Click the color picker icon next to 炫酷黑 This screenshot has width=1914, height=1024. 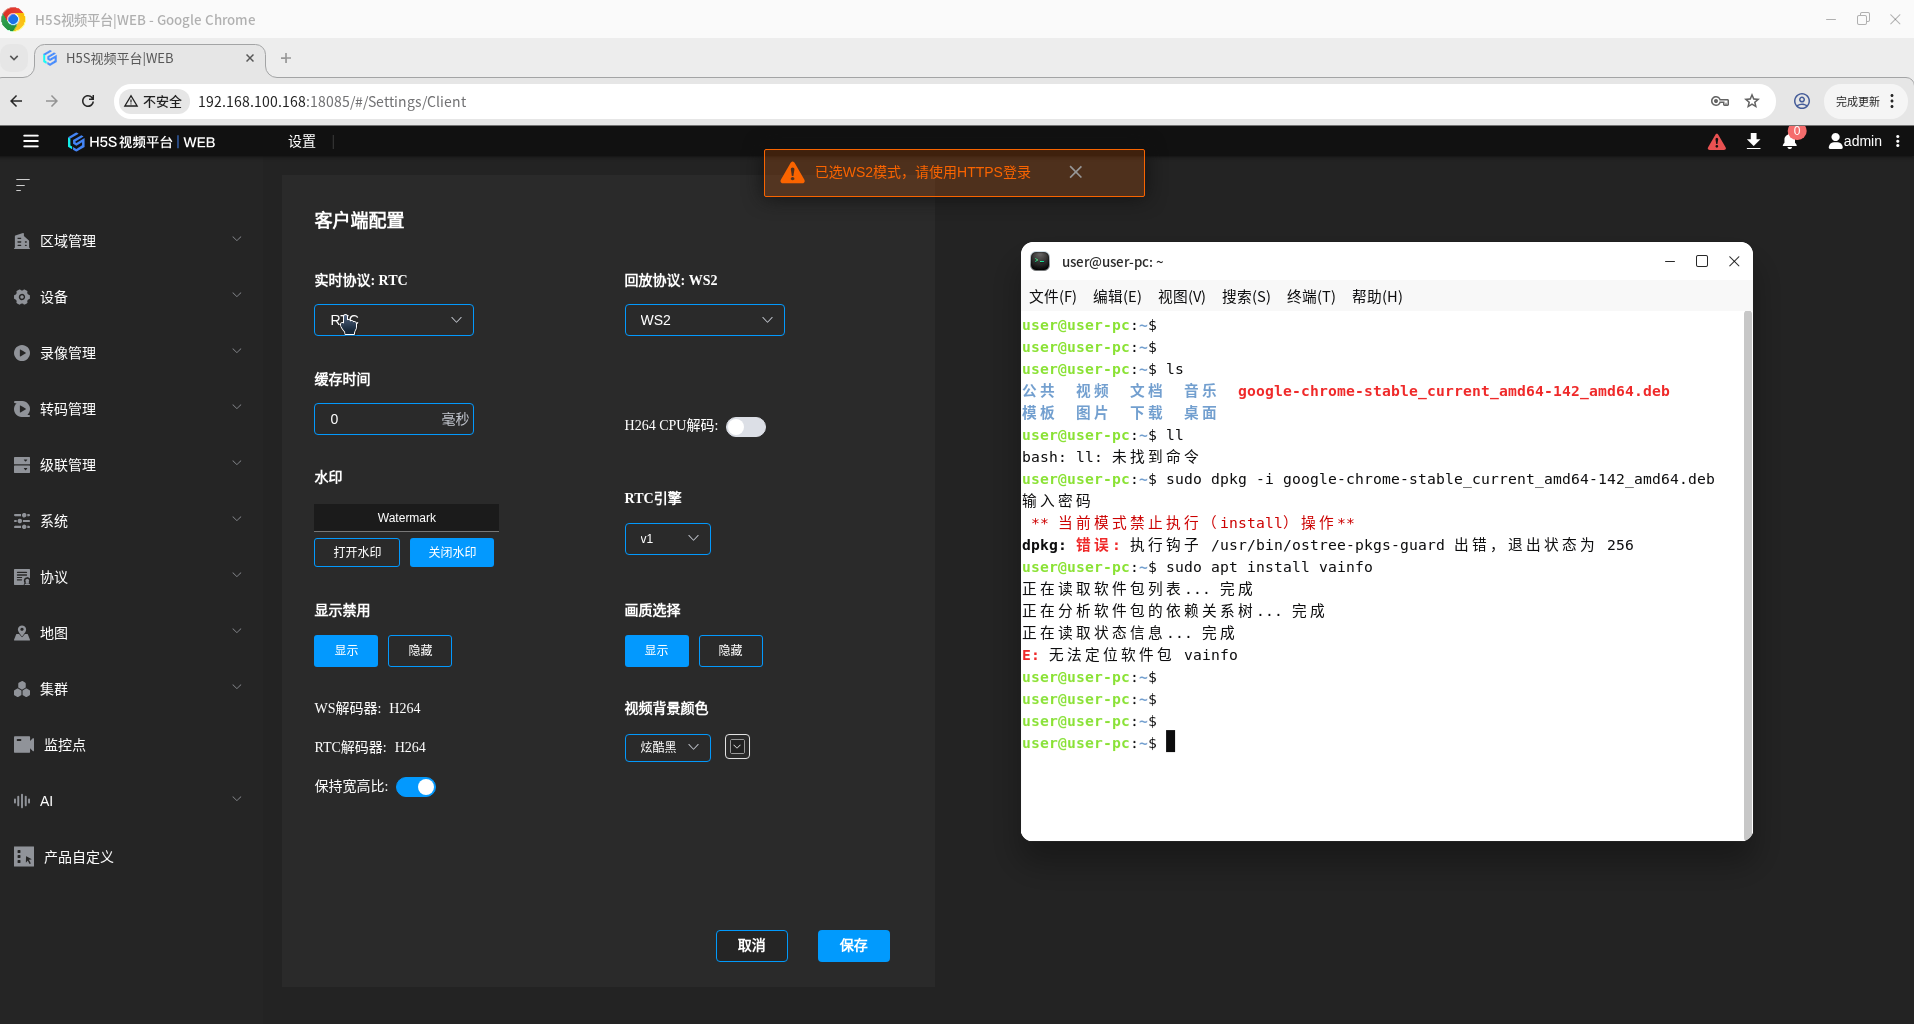coord(737,747)
